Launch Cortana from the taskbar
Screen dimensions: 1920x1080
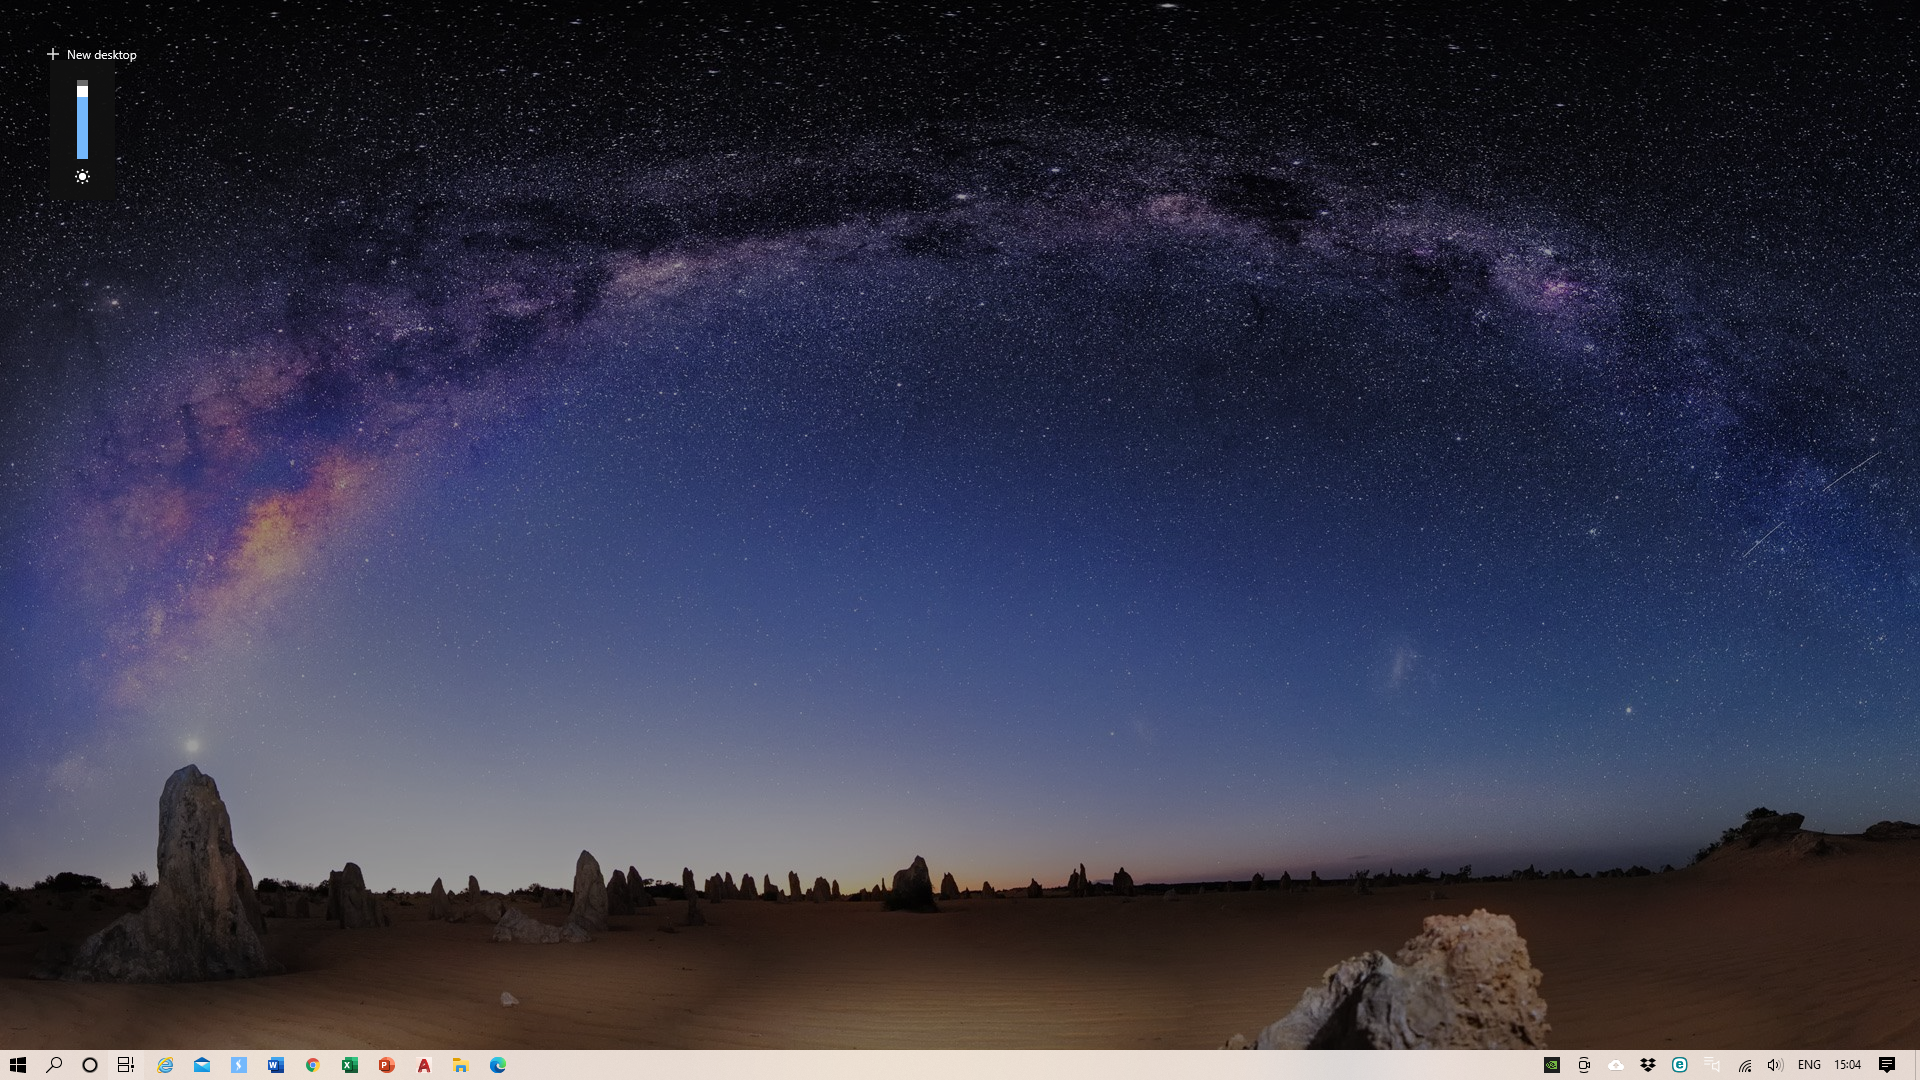(90, 1065)
